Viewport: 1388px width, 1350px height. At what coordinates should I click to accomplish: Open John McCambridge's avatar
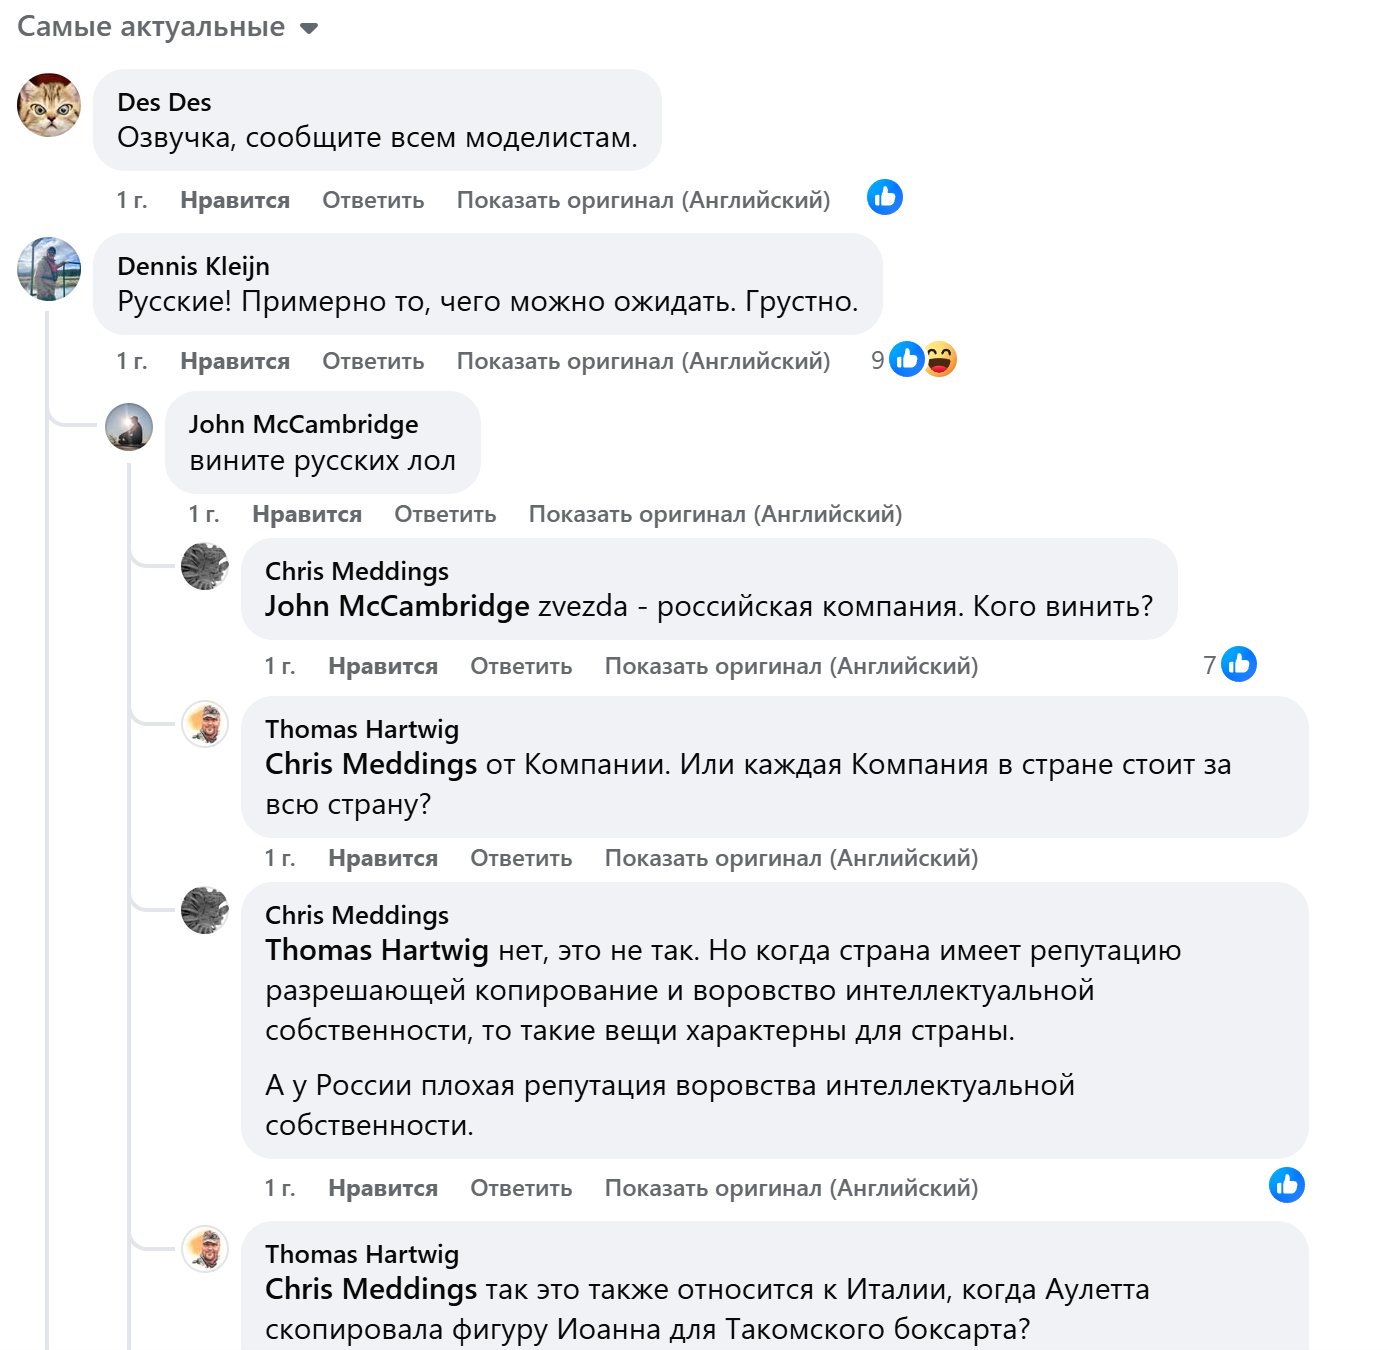(129, 427)
